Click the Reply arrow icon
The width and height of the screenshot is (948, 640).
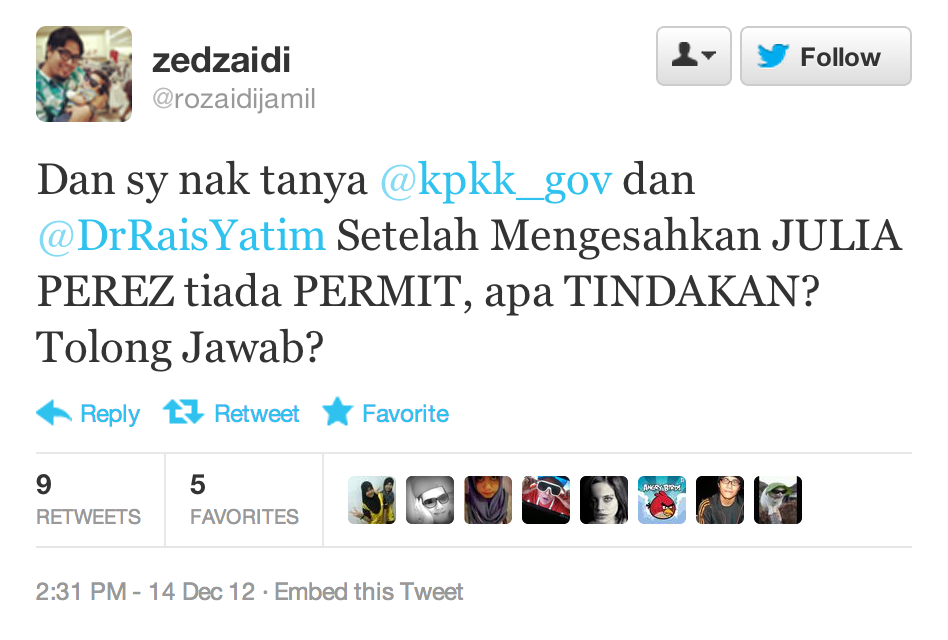tap(54, 413)
